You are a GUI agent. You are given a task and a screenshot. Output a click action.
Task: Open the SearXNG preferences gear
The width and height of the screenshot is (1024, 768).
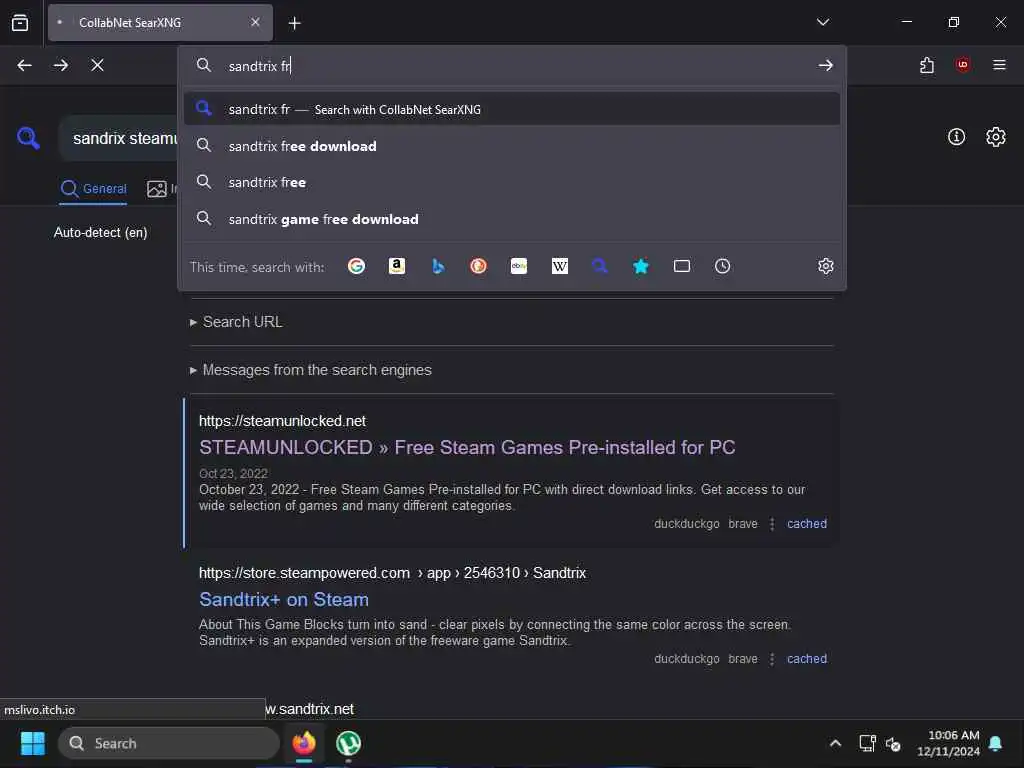995,136
